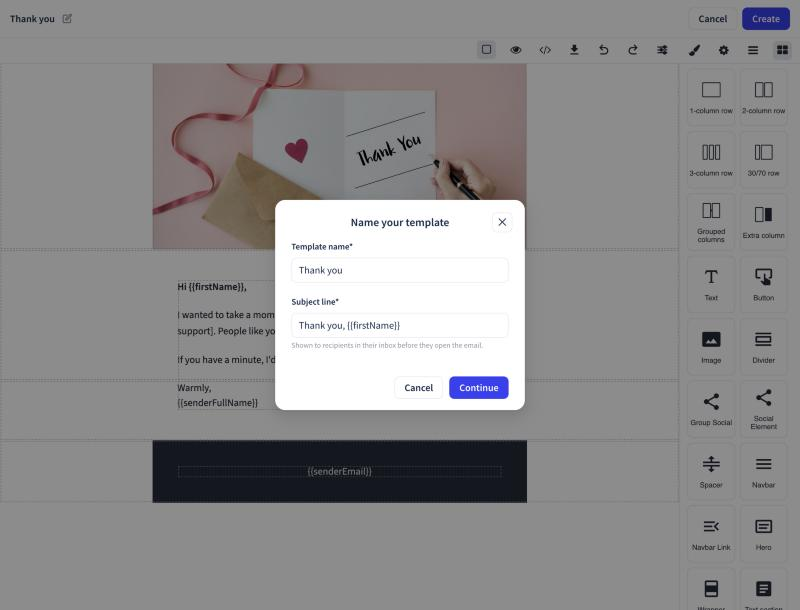Screen dimensions: 800x610
Task: Click the top-right Cancel button
Action: pyautogui.click(x=712, y=19)
